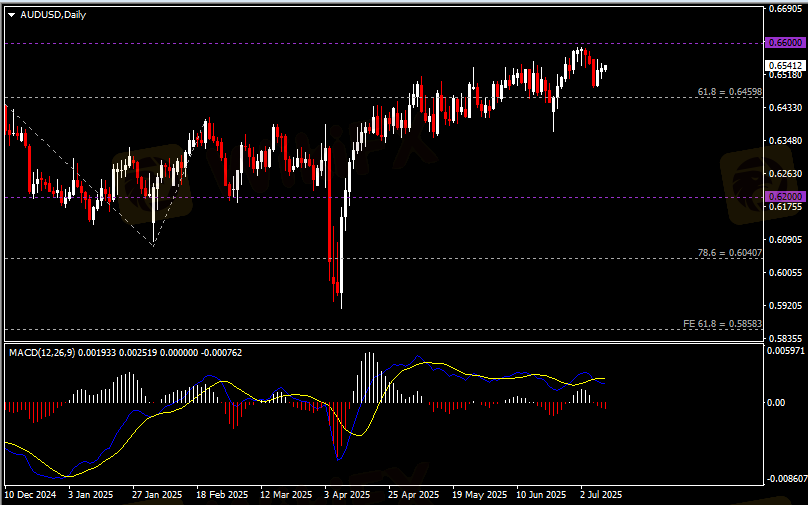The width and height of the screenshot is (808, 505).
Task: Click the 0.58355 price on the scale
Action: click(785, 339)
